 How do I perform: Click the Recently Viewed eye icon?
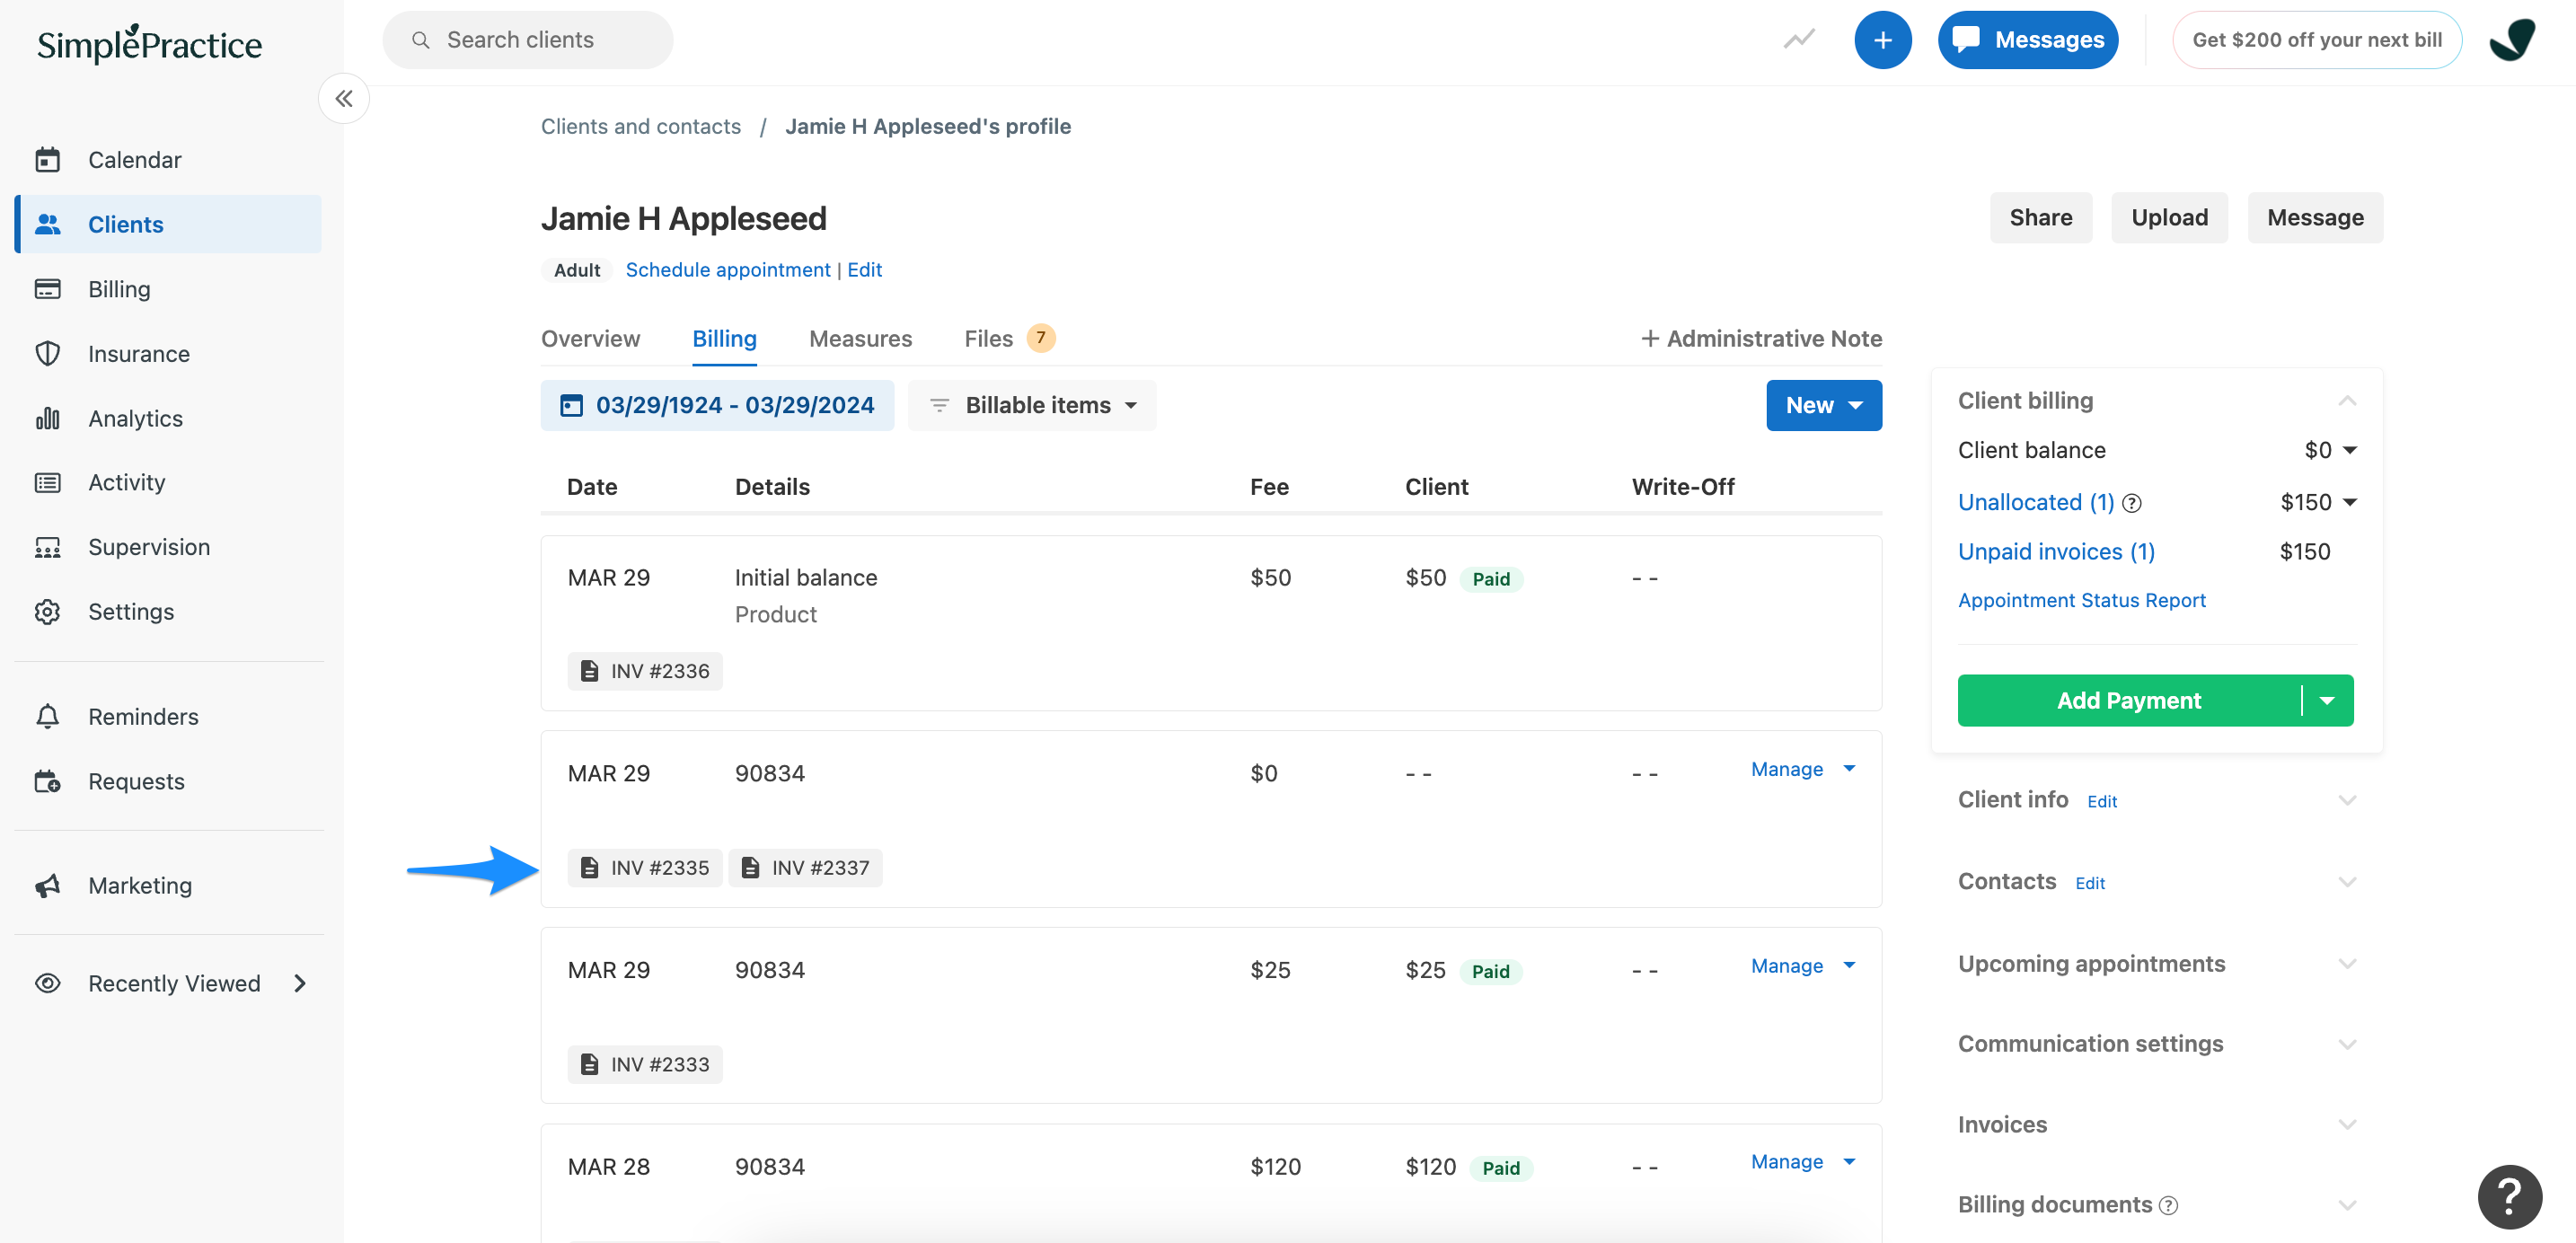point(48,983)
